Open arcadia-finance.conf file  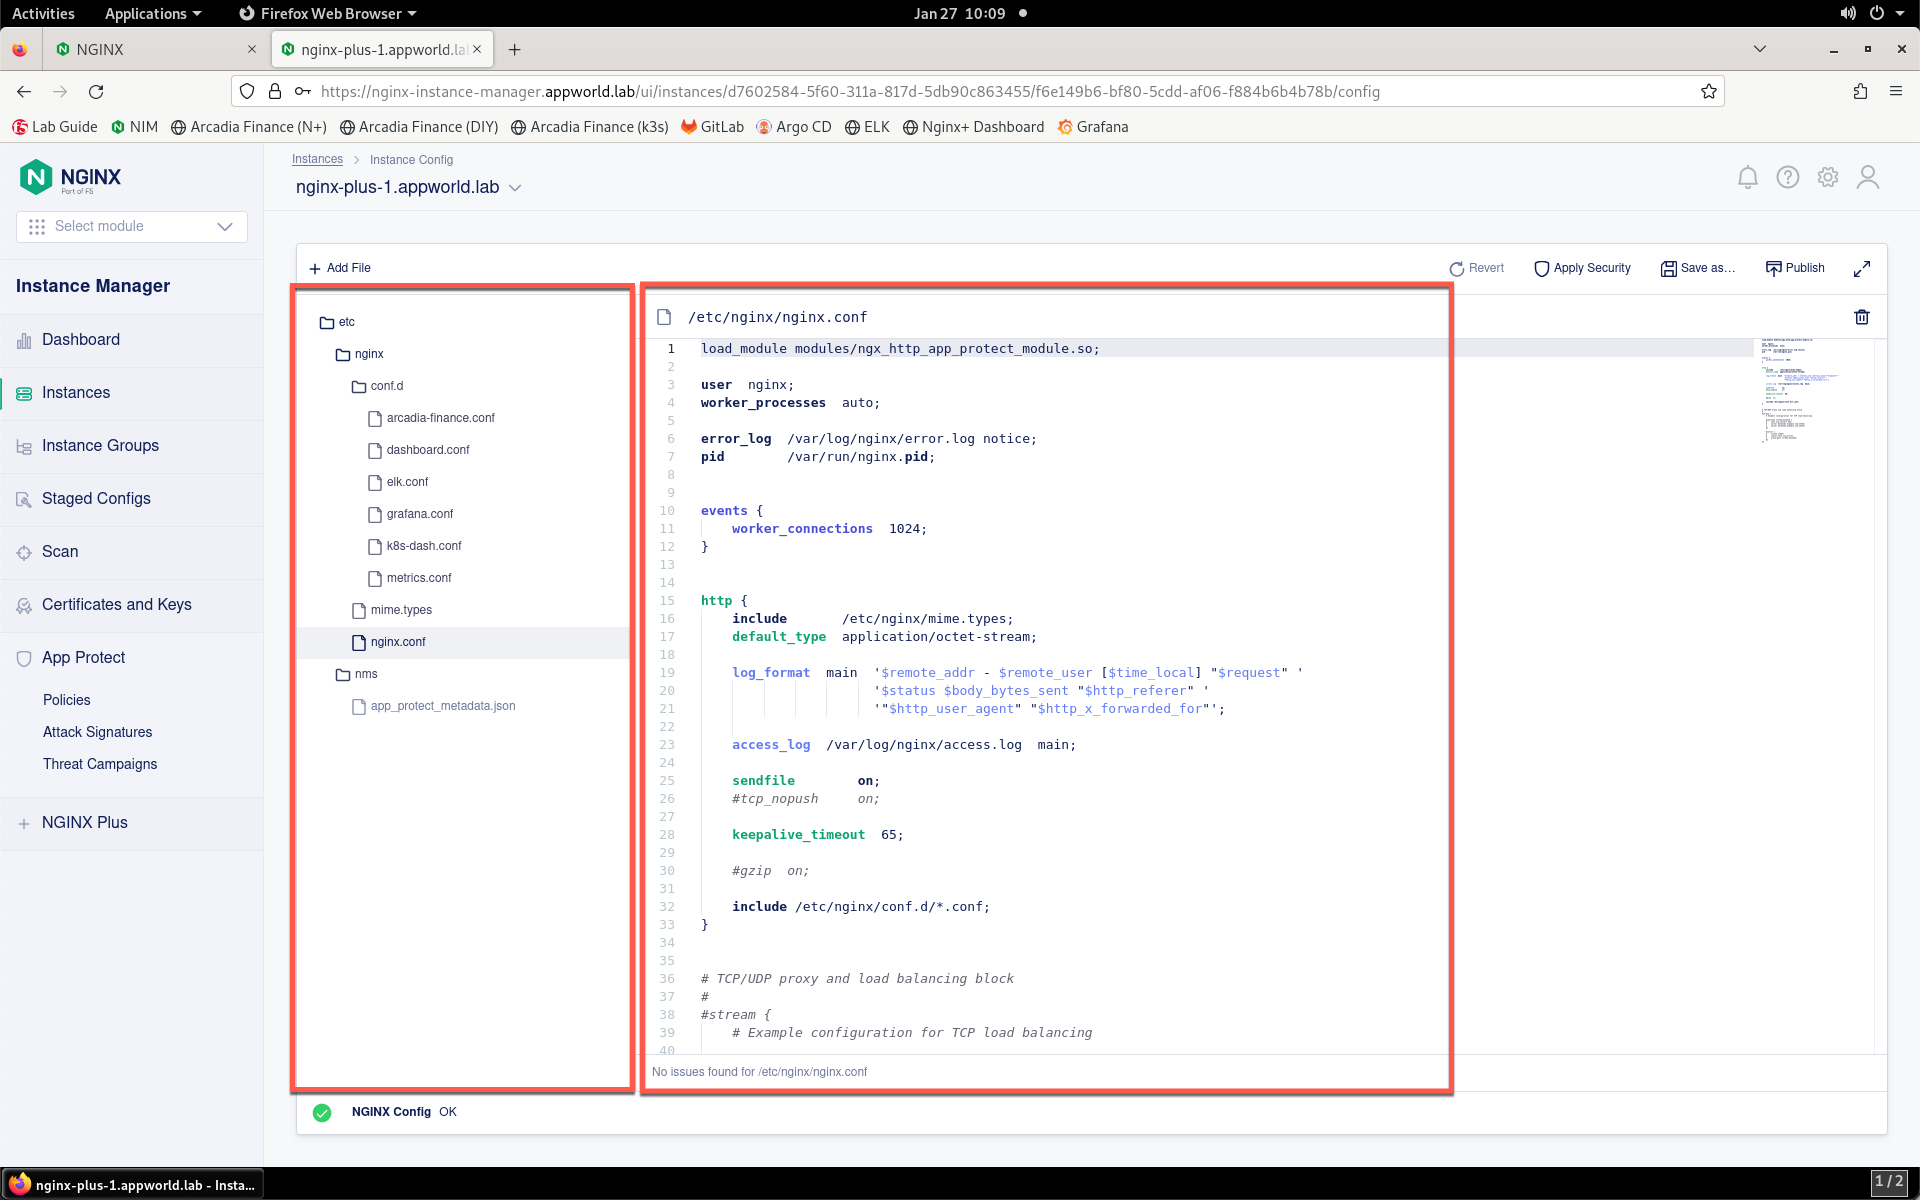[x=431, y=418]
